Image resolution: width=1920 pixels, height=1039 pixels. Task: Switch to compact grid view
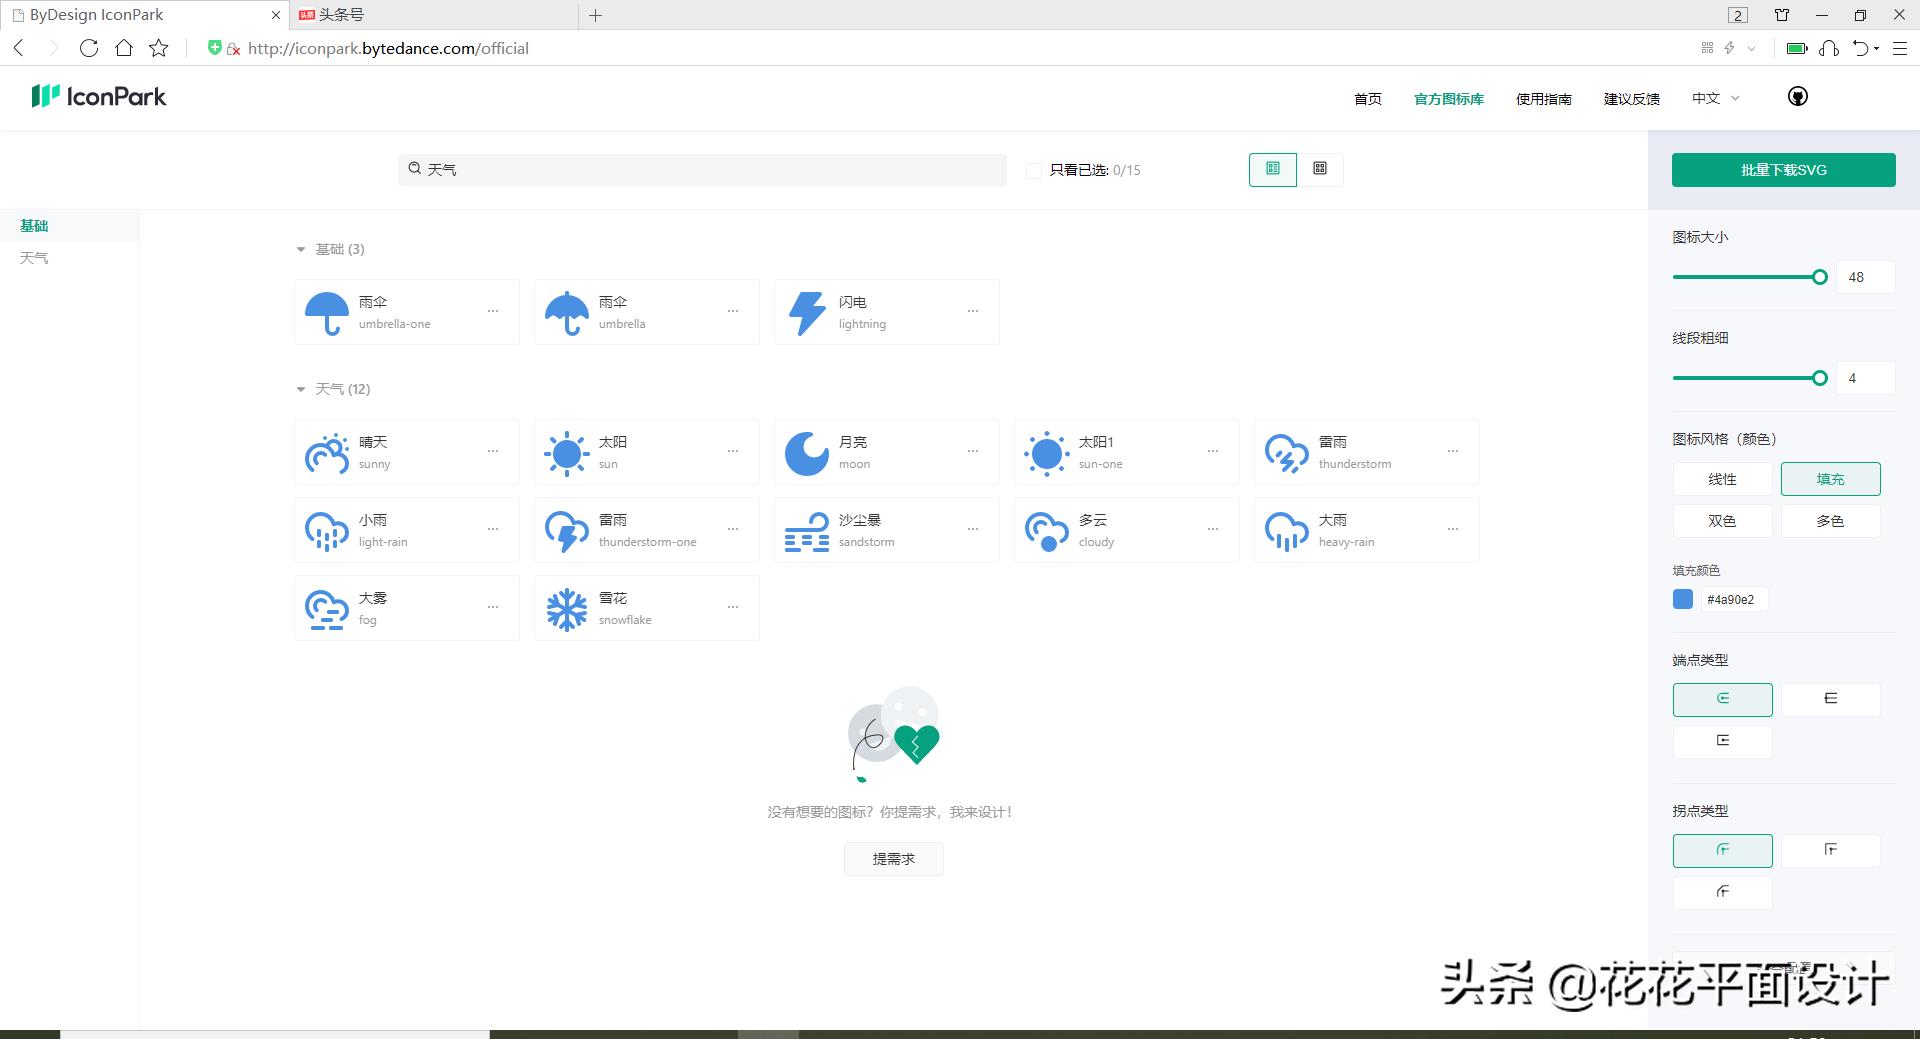pos(1320,169)
